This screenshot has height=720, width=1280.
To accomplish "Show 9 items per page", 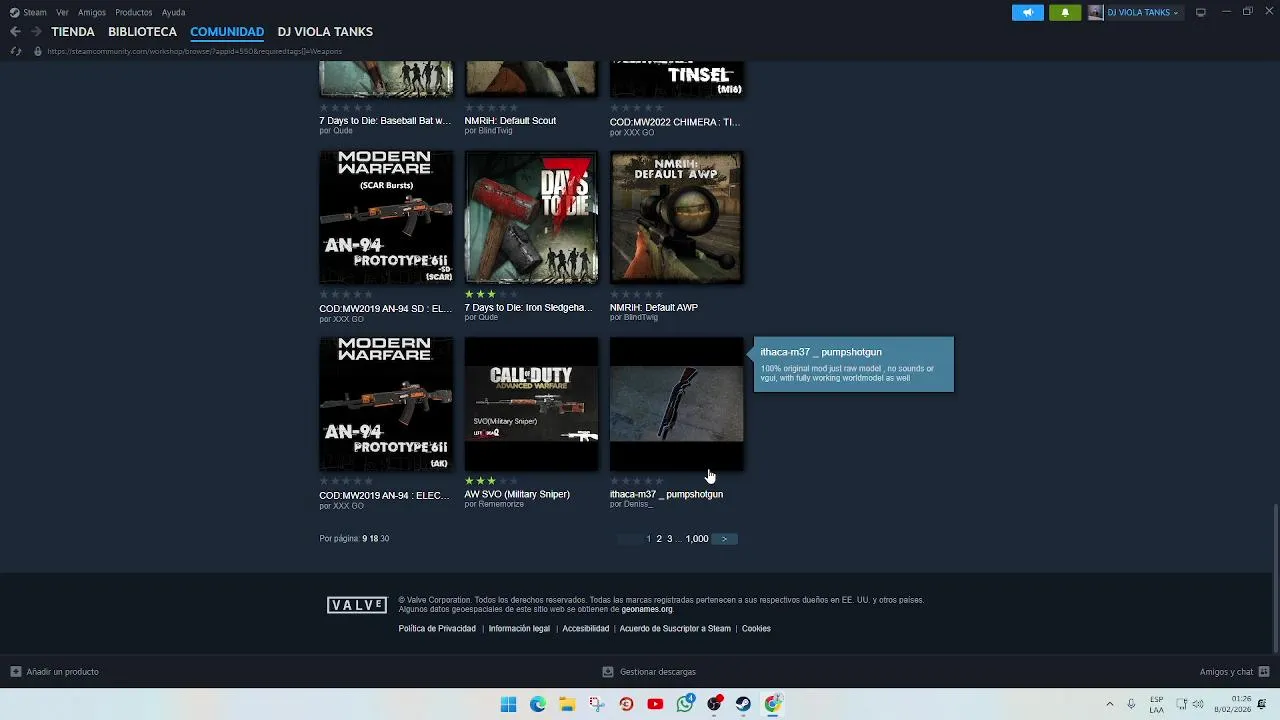I will (365, 539).
